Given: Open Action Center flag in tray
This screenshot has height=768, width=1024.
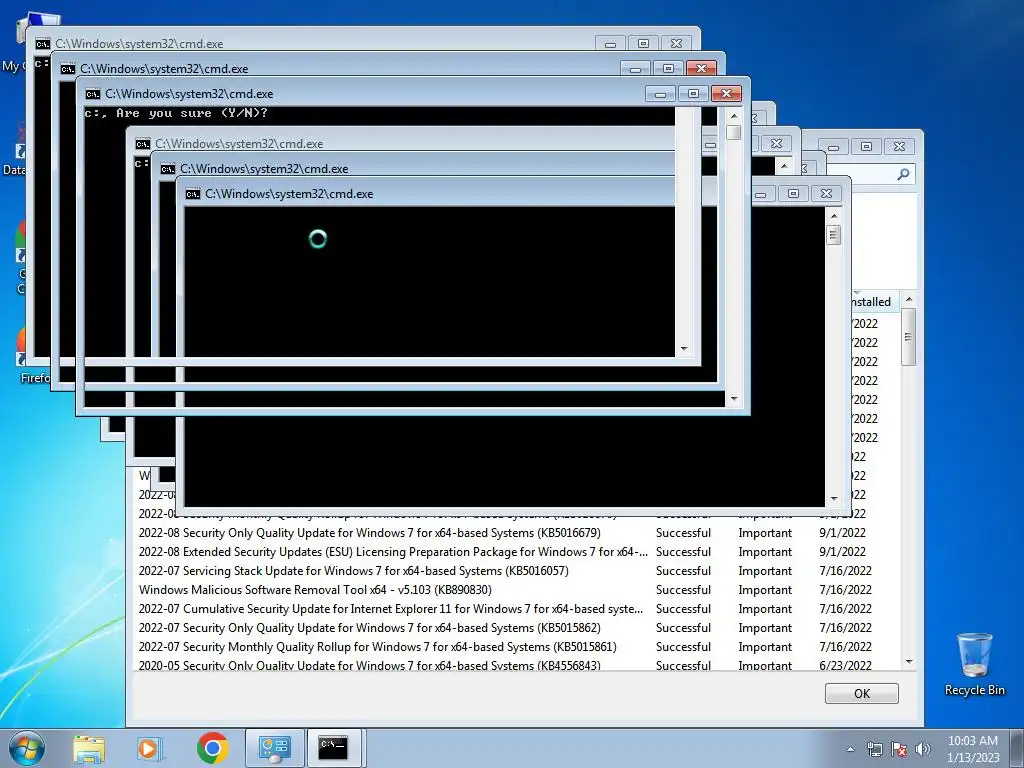Looking at the screenshot, I should point(899,749).
